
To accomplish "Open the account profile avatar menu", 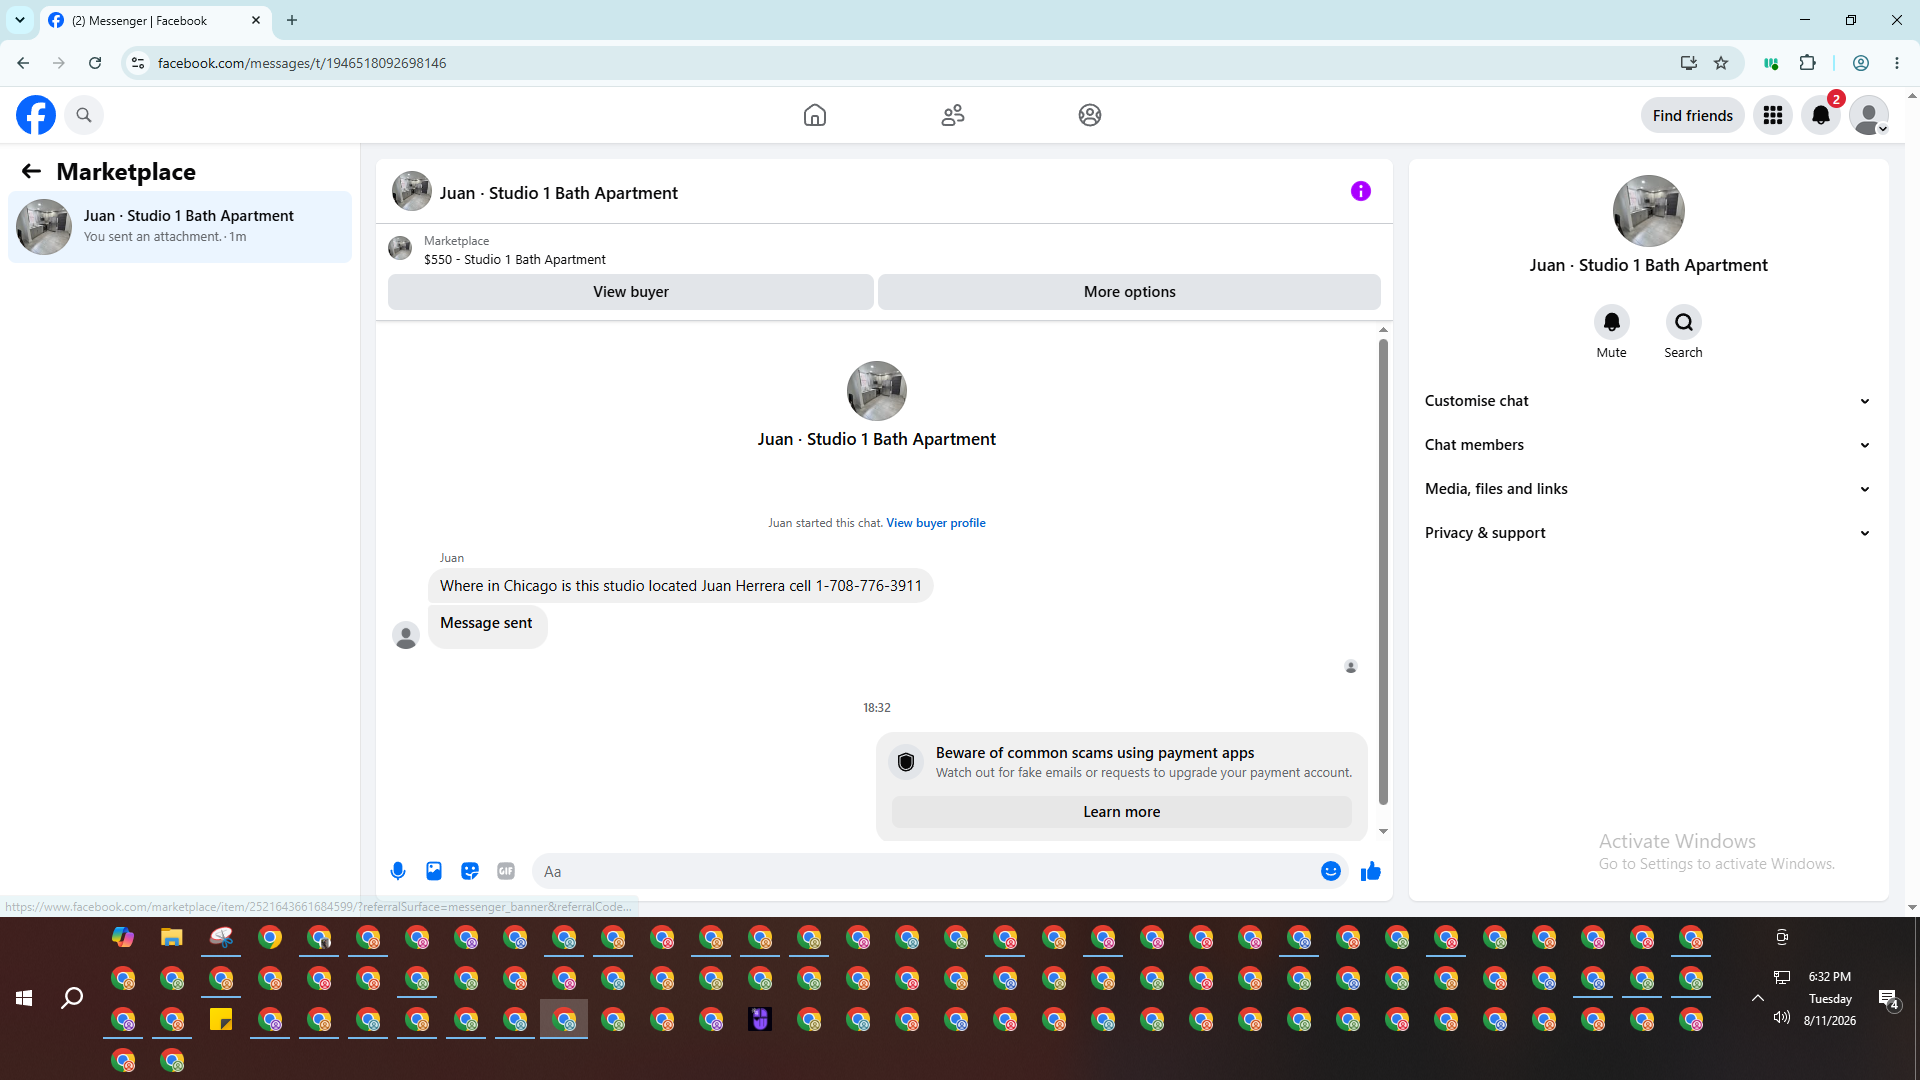I will point(1869,116).
